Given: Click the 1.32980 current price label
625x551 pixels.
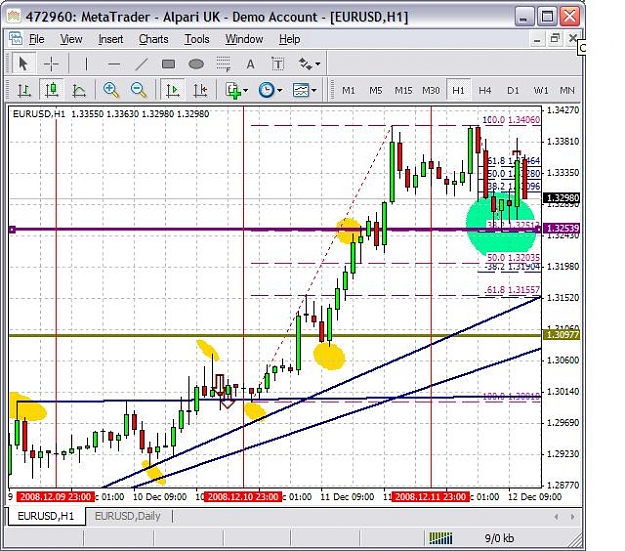Looking at the screenshot, I should tap(562, 198).
